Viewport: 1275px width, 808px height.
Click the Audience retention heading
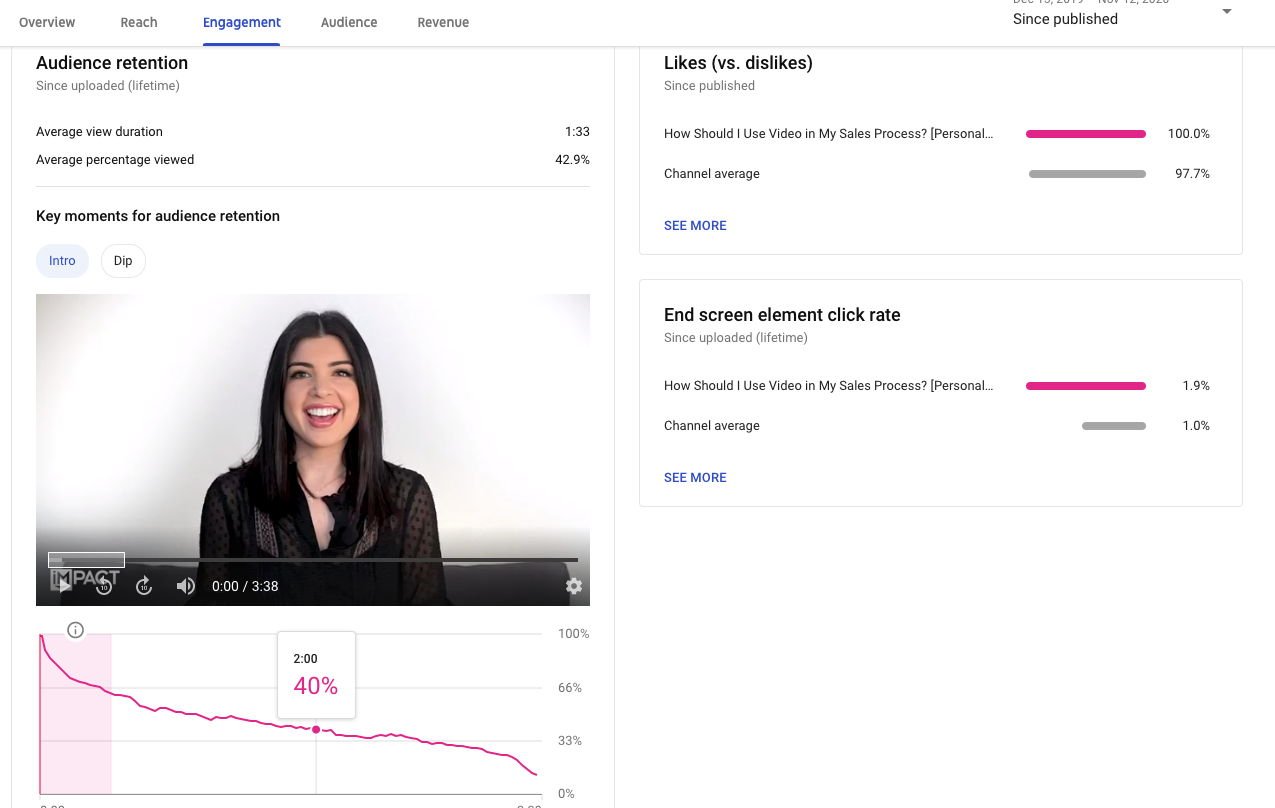click(112, 63)
